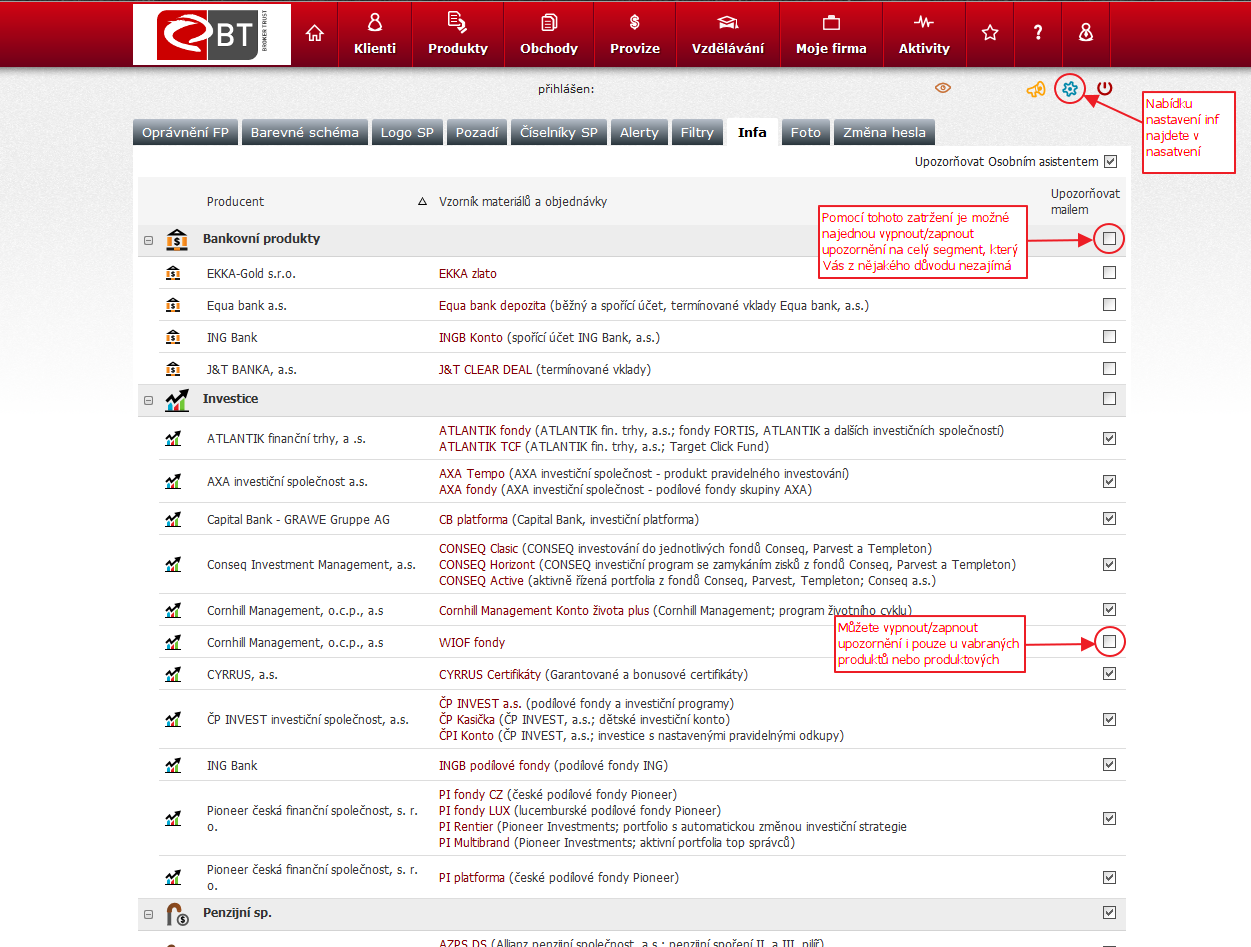Click the Penzijní sp. cane icon
The width and height of the screenshot is (1251, 947).
click(x=176, y=914)
